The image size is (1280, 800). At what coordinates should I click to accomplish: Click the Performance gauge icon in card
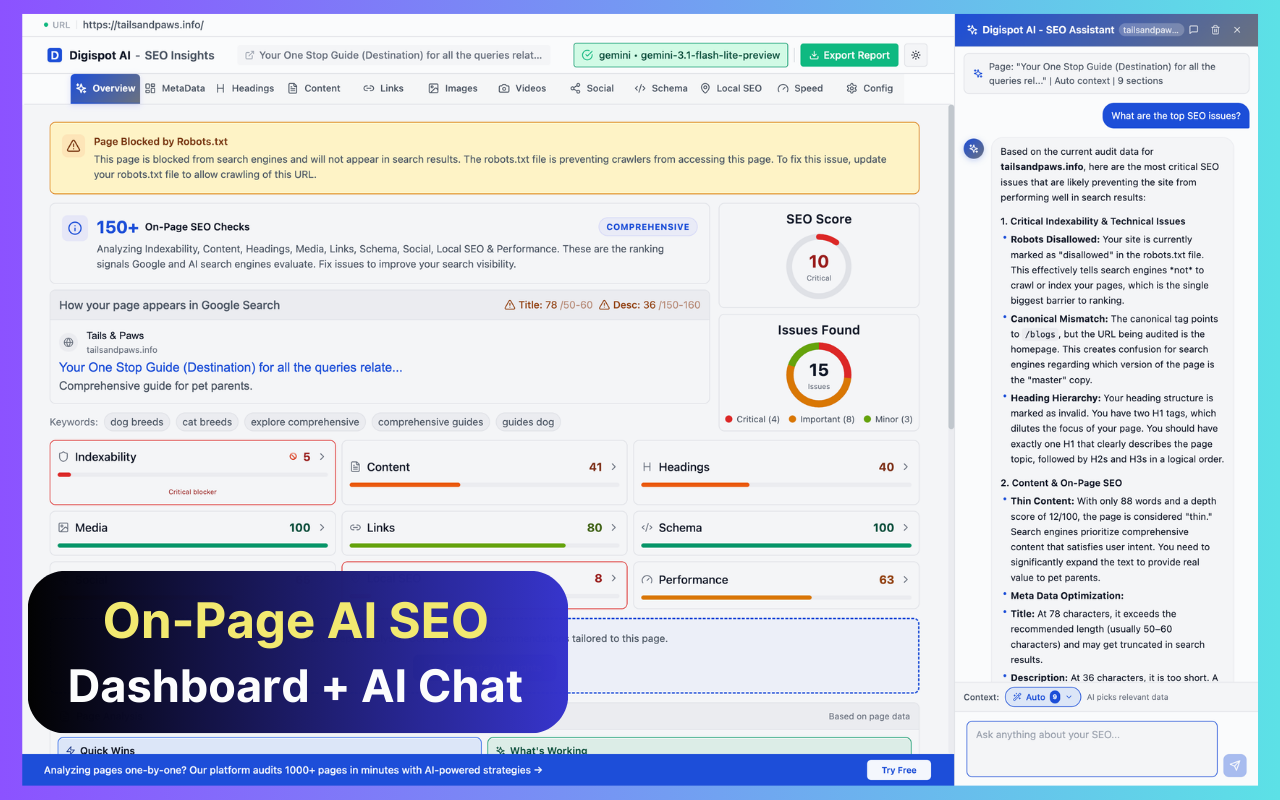pyautogui.click(x=647, y=579)
